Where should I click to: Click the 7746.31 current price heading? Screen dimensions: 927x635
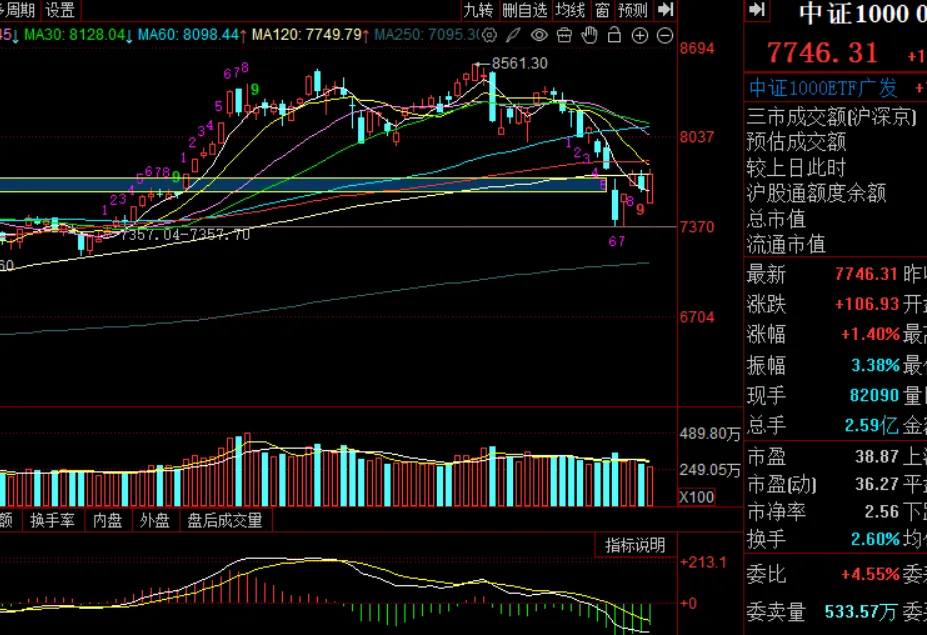pos(822,53)
